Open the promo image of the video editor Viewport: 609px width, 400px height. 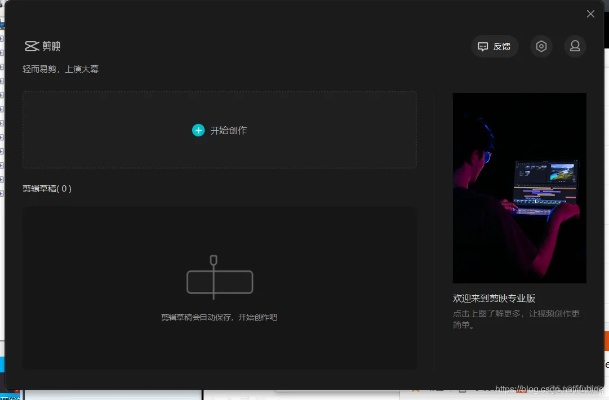coord(519,188)
